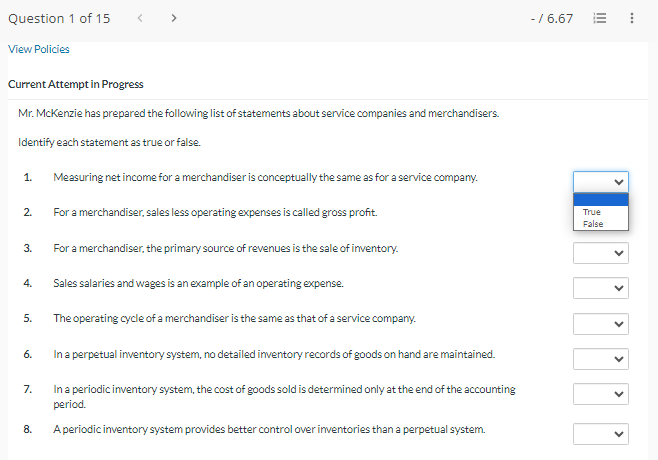
Task: Collapse the statement 1 answer dropdown
Action: pos(601,182)
